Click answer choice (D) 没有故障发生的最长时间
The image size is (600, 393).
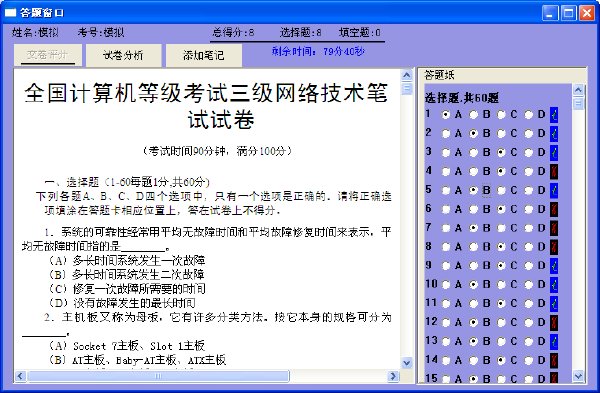(x=122, y=303)
